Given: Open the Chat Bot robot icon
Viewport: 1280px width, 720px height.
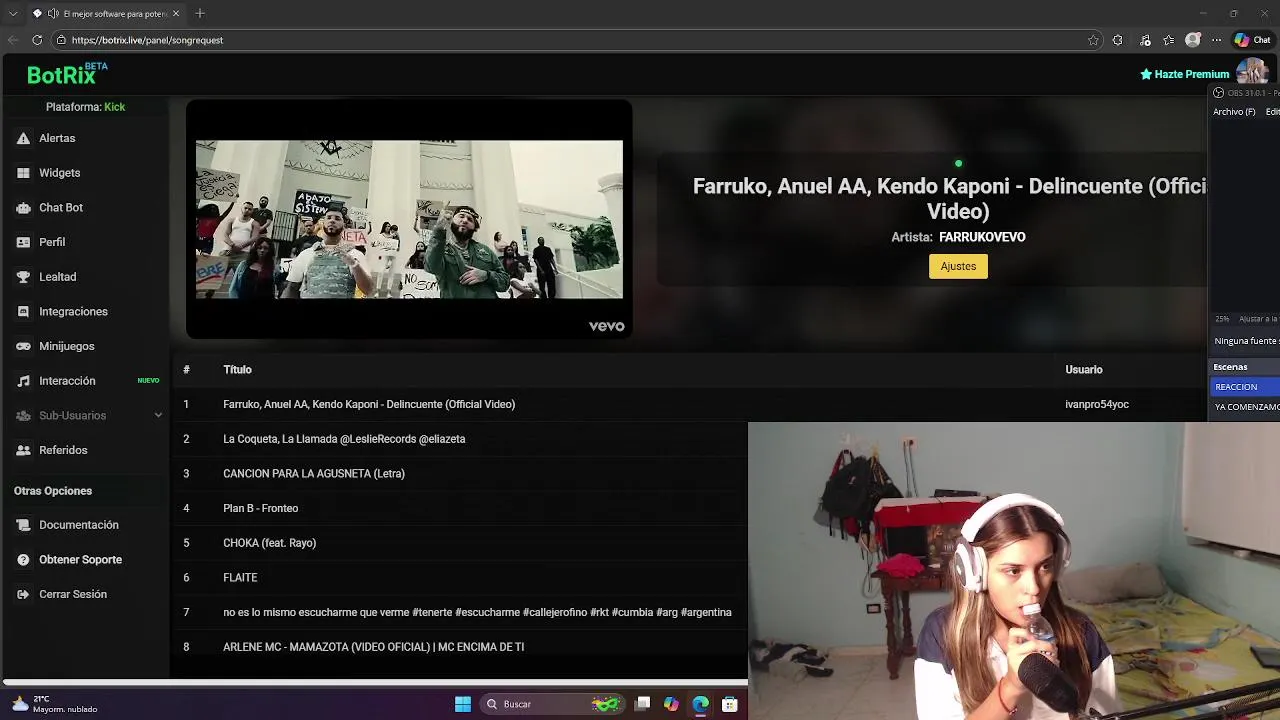Looking at the screenshot, I should (23, 208).
